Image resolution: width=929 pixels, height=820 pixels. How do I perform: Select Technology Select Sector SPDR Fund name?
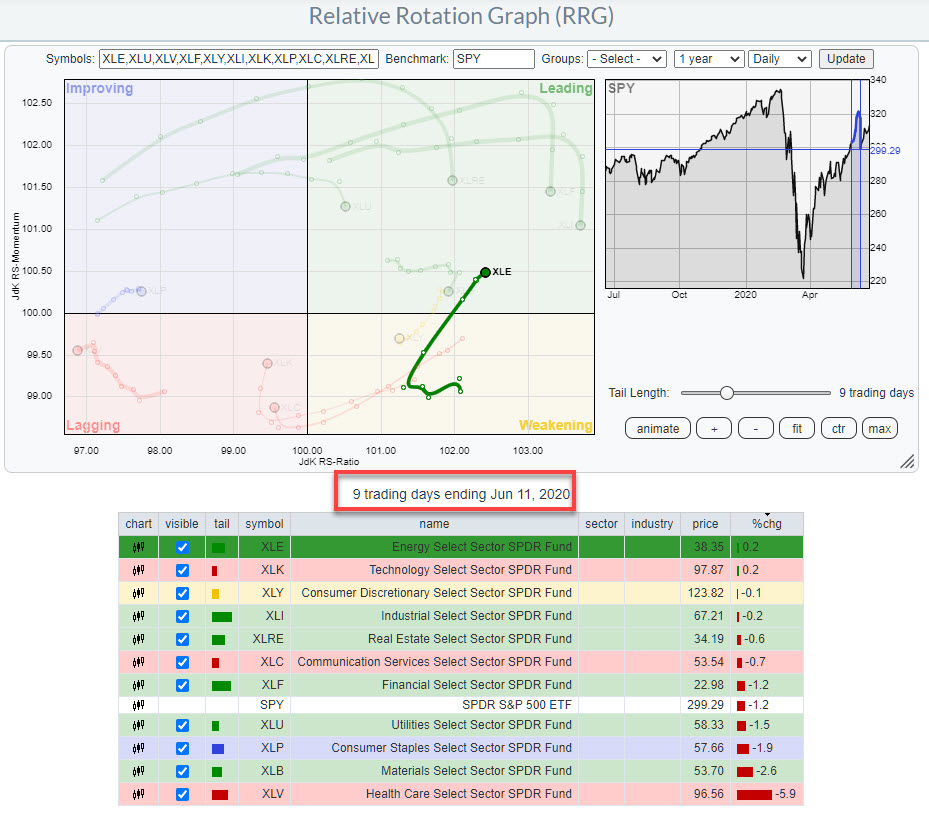point(470,570)
